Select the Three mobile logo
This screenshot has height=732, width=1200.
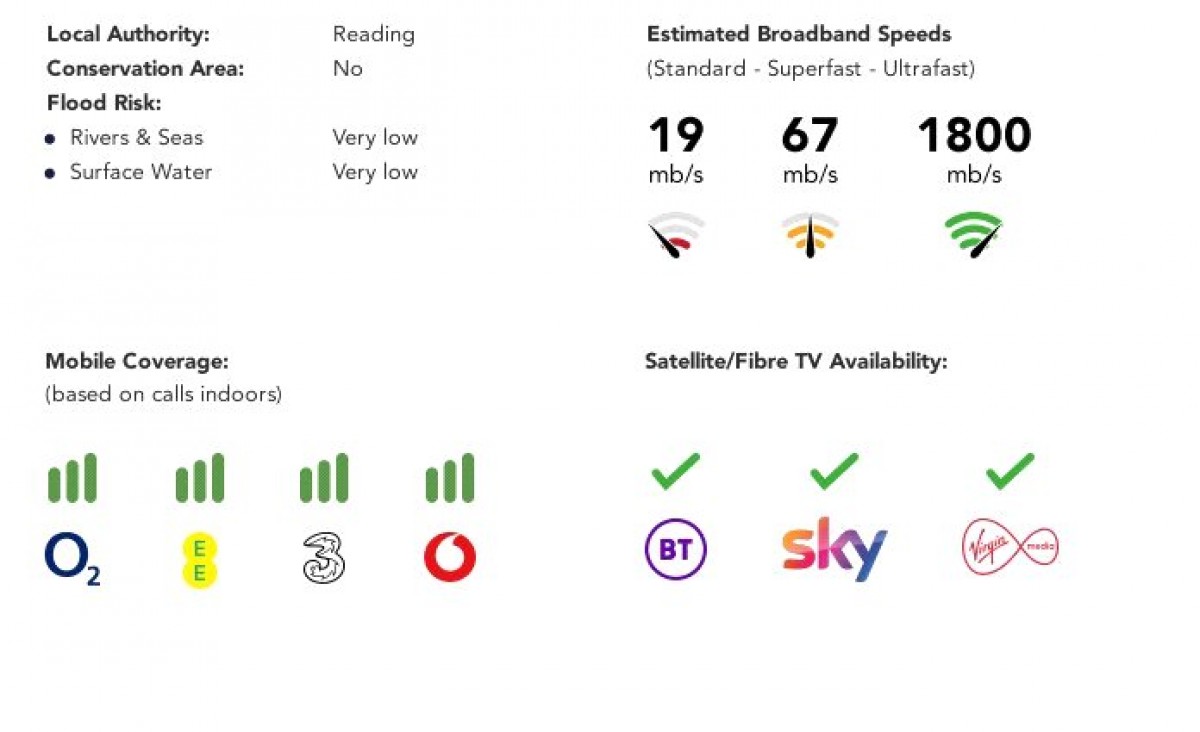[x=324, y=558]
